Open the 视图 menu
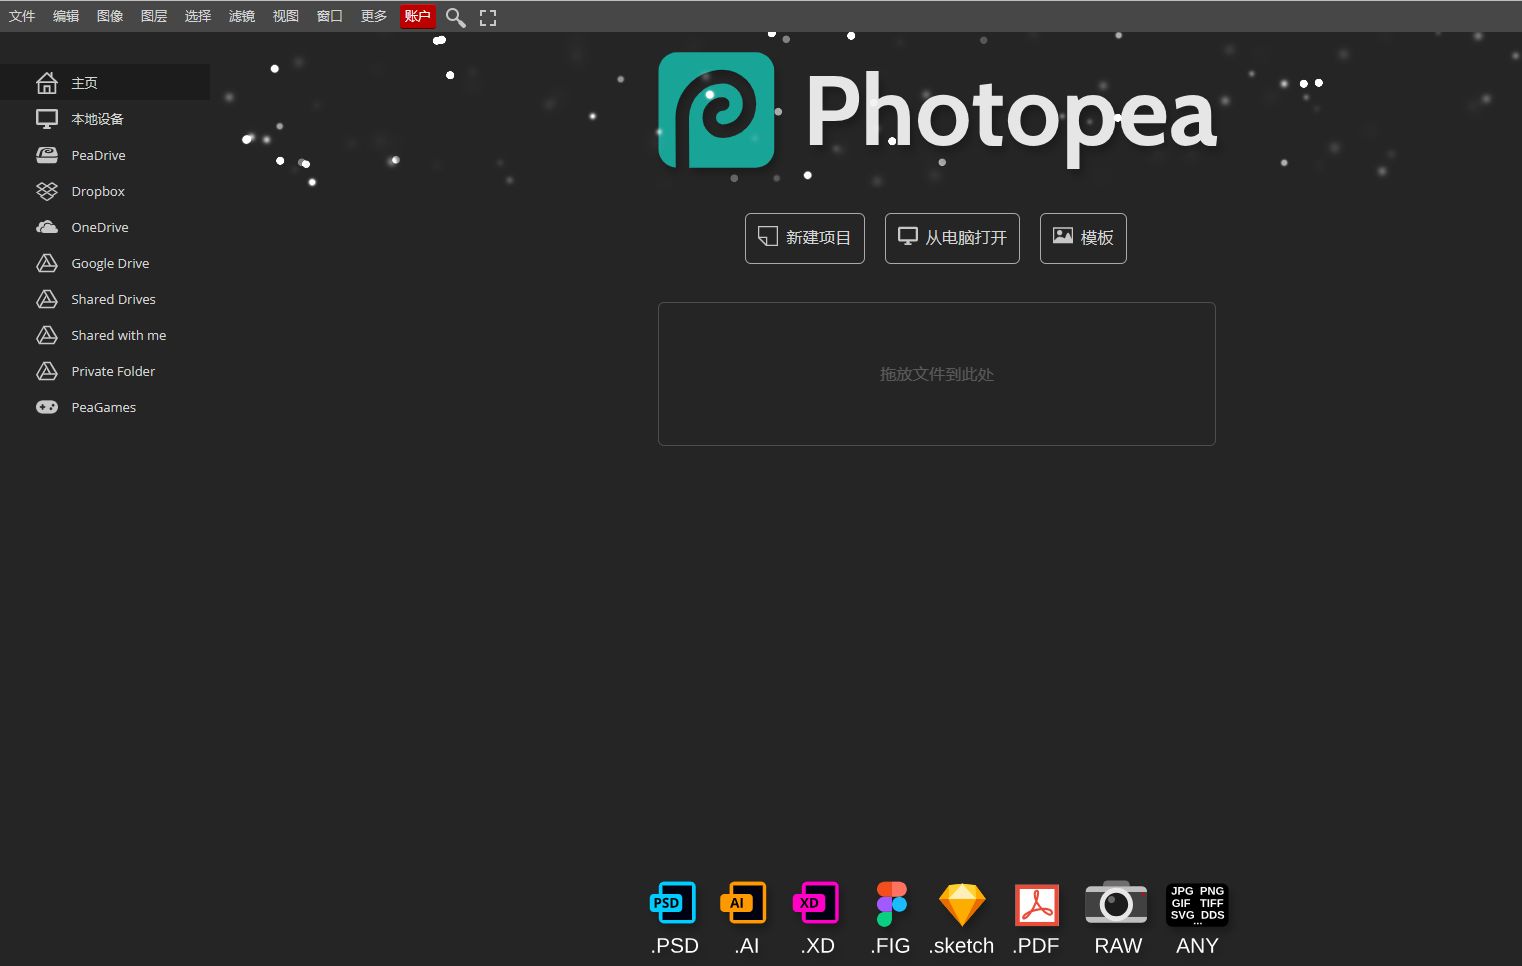Screen dimensions: 1522x966 tap(286, 16)
